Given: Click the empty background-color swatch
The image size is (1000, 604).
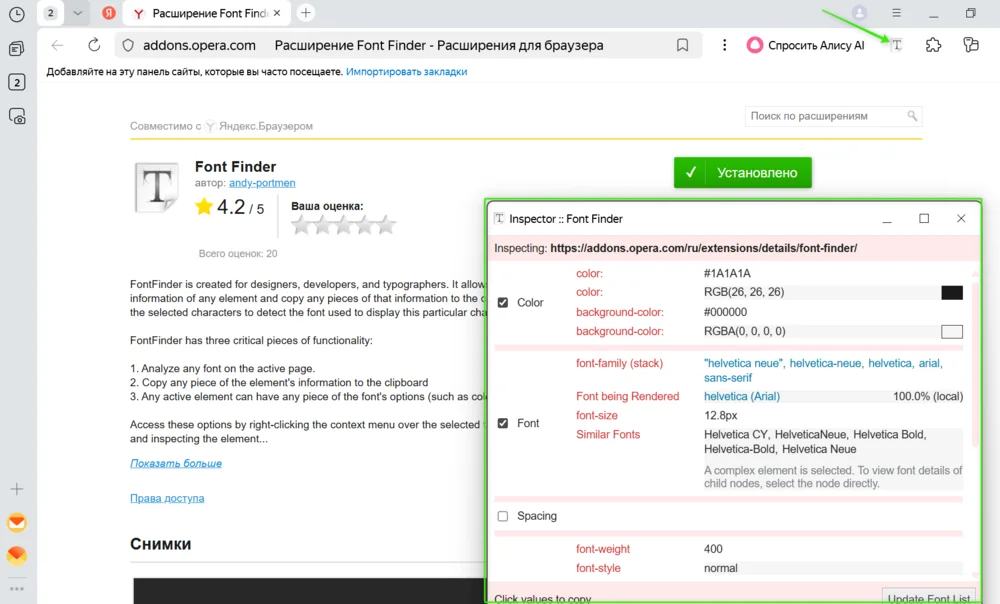Looking at the screenshot, I should [x=952, y=332].
